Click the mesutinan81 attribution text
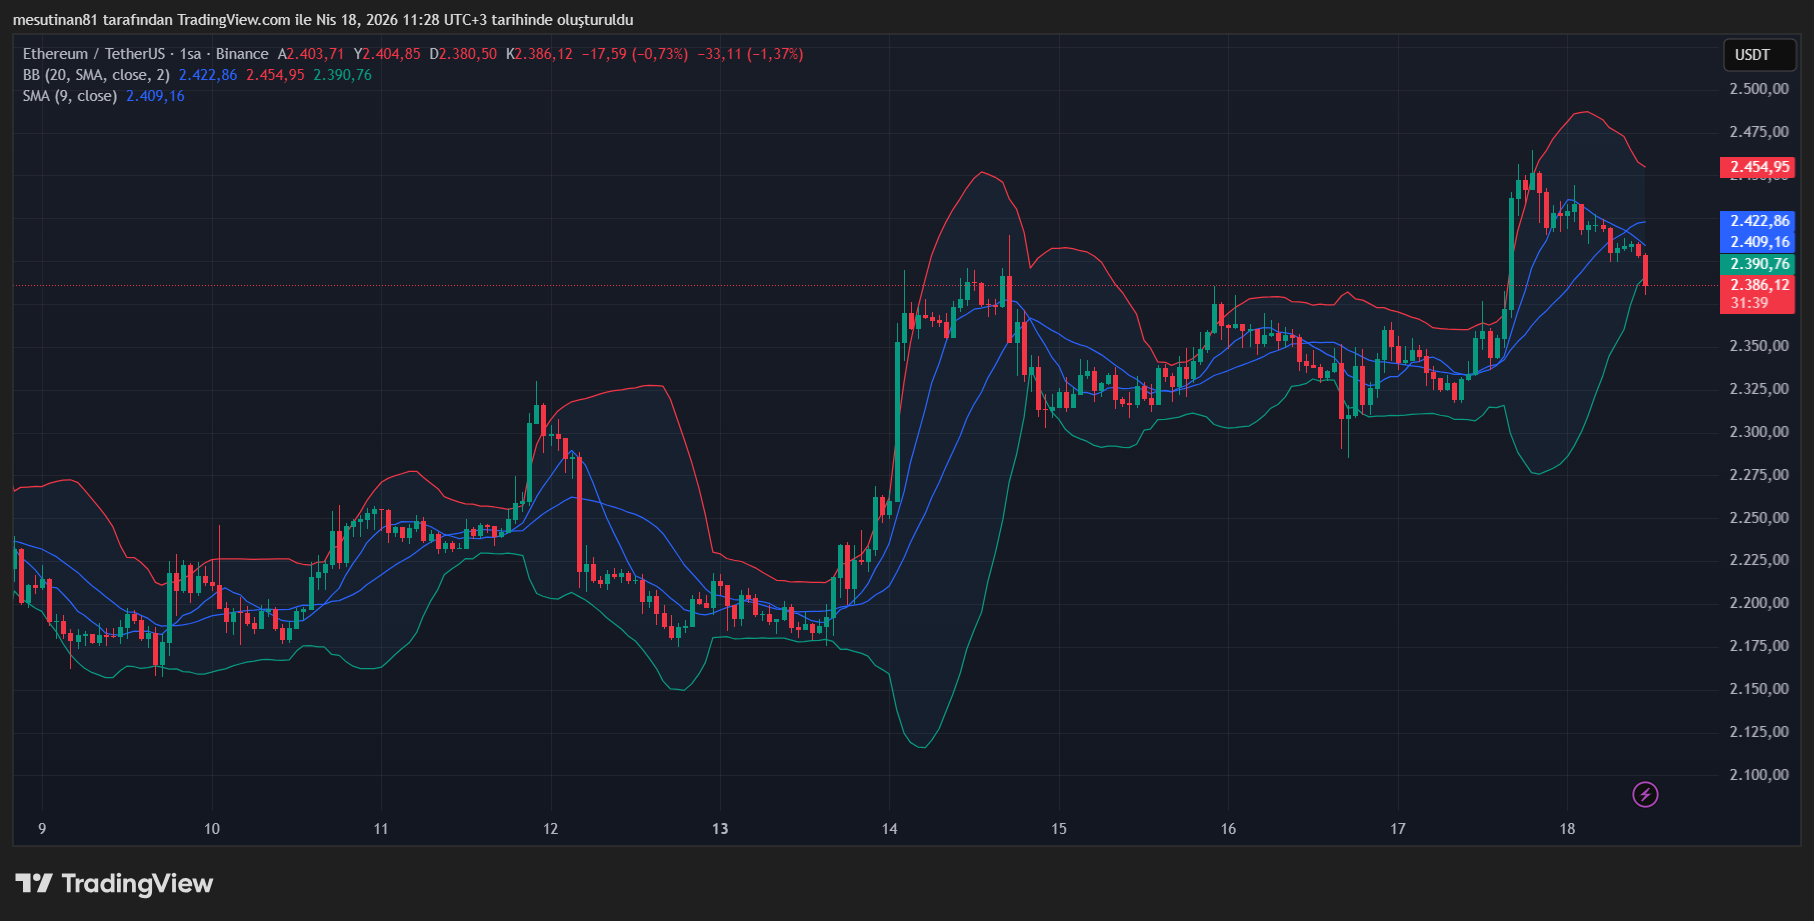 click(55, 19)
